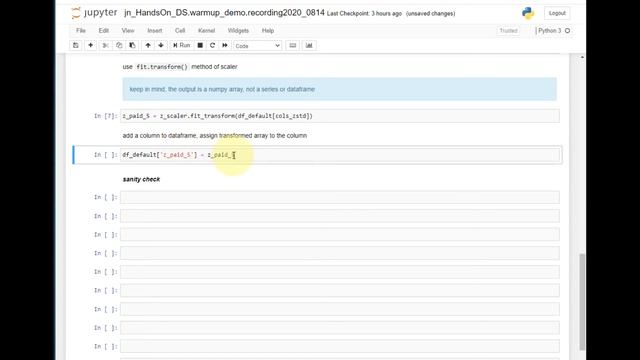This screenshot has width=640, height=360.
Task: Move selected cell down arrow
Action: click(161, 45)
